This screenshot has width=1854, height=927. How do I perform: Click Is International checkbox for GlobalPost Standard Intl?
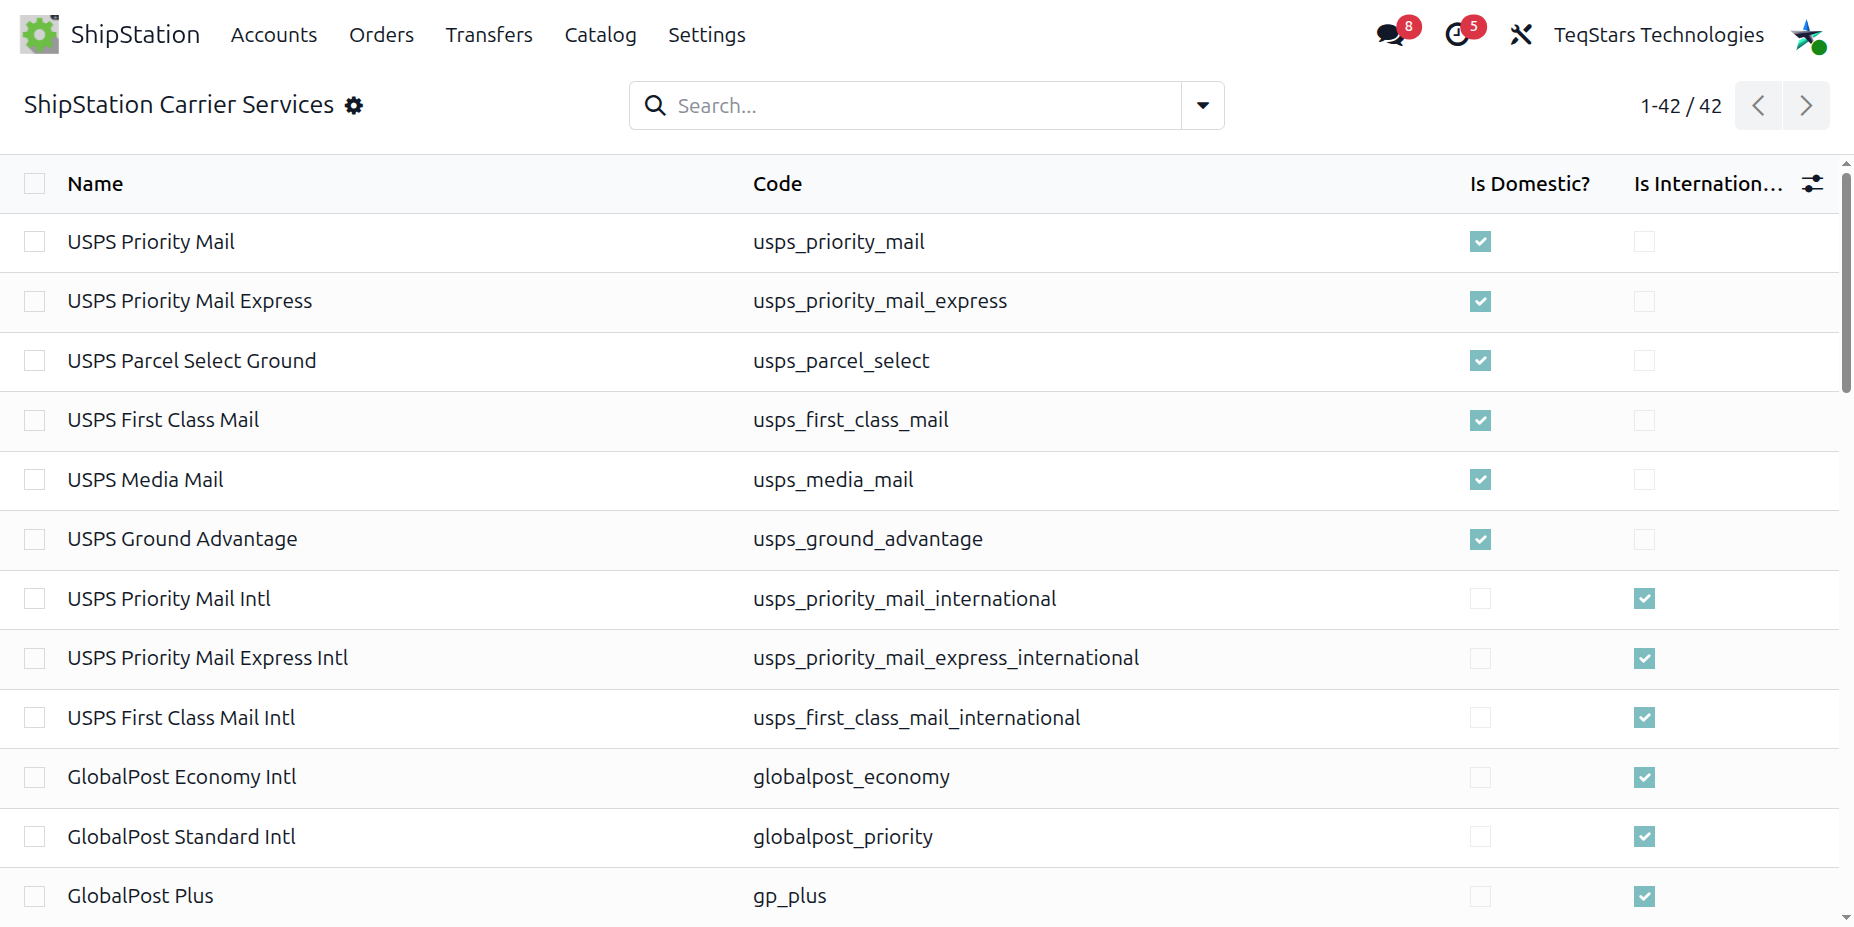1645,837
